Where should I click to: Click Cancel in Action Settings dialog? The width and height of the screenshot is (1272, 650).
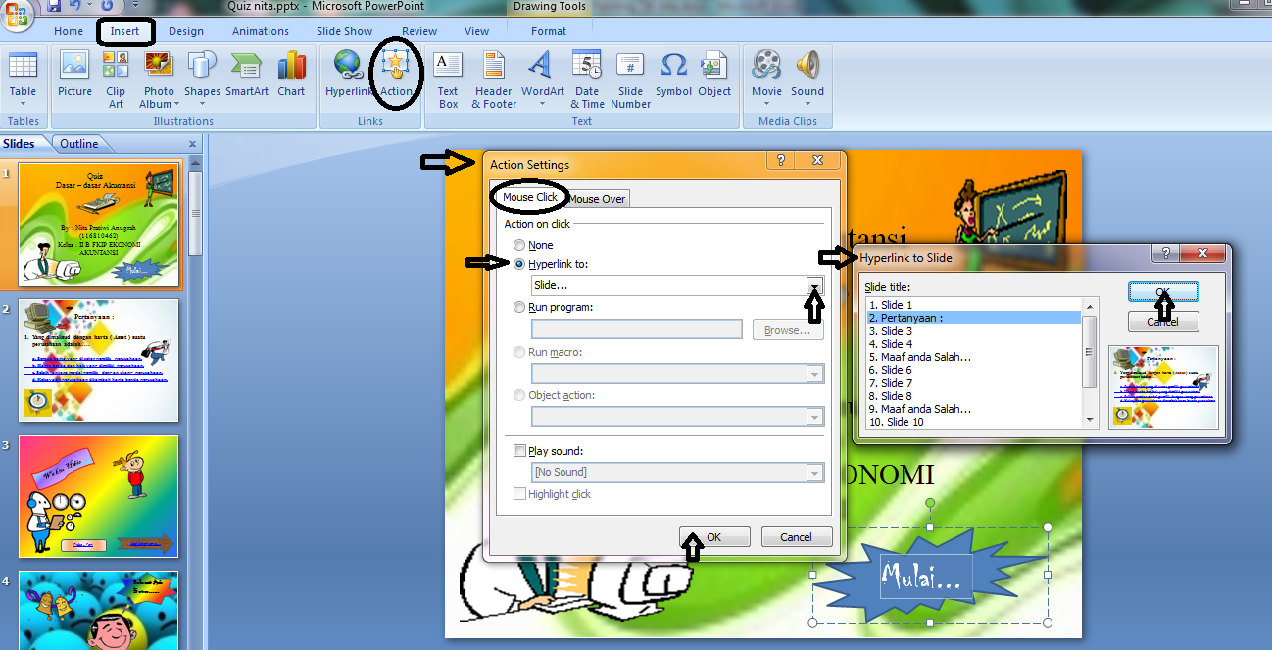point(796,537)
